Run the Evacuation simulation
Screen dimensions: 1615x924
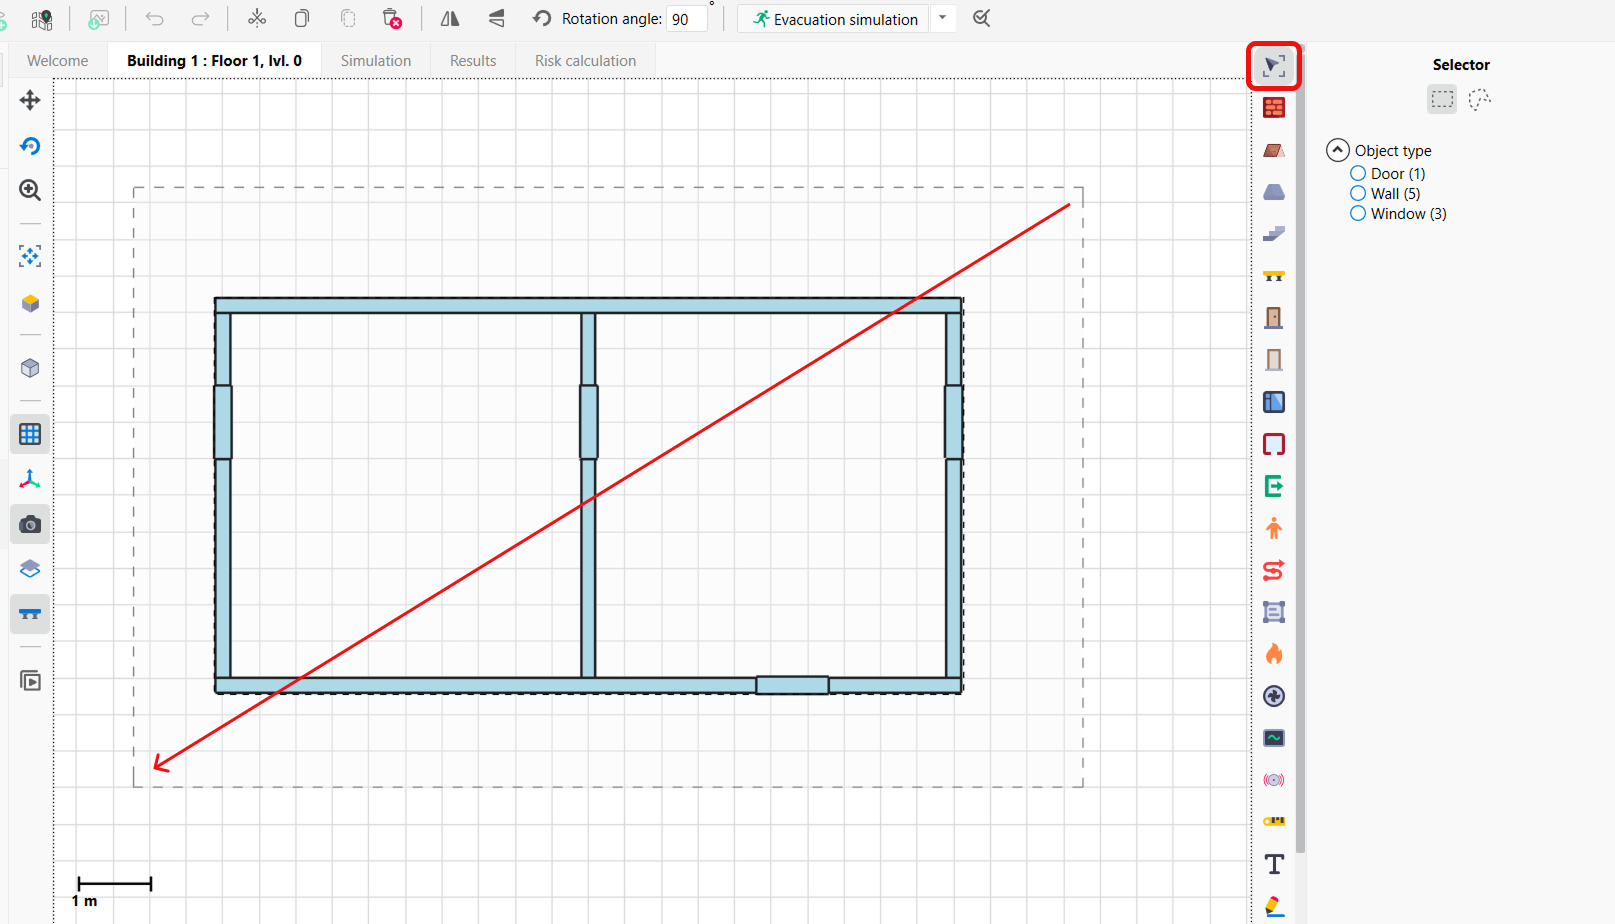834,19
